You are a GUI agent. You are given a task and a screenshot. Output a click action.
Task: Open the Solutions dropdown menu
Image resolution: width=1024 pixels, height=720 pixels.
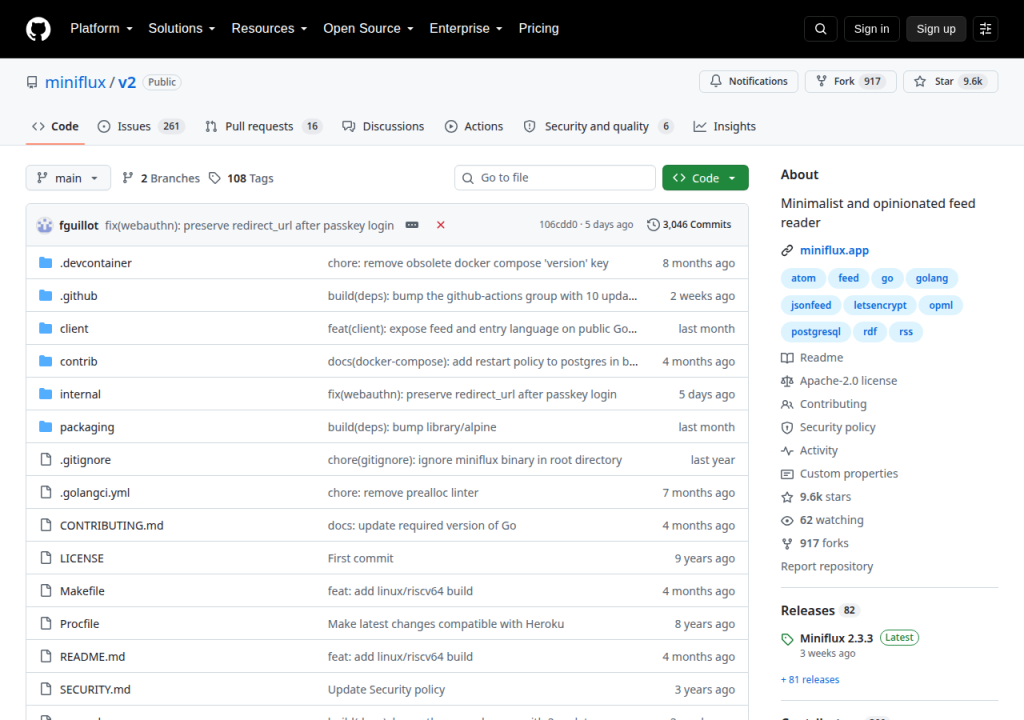(x=182, y=29)
